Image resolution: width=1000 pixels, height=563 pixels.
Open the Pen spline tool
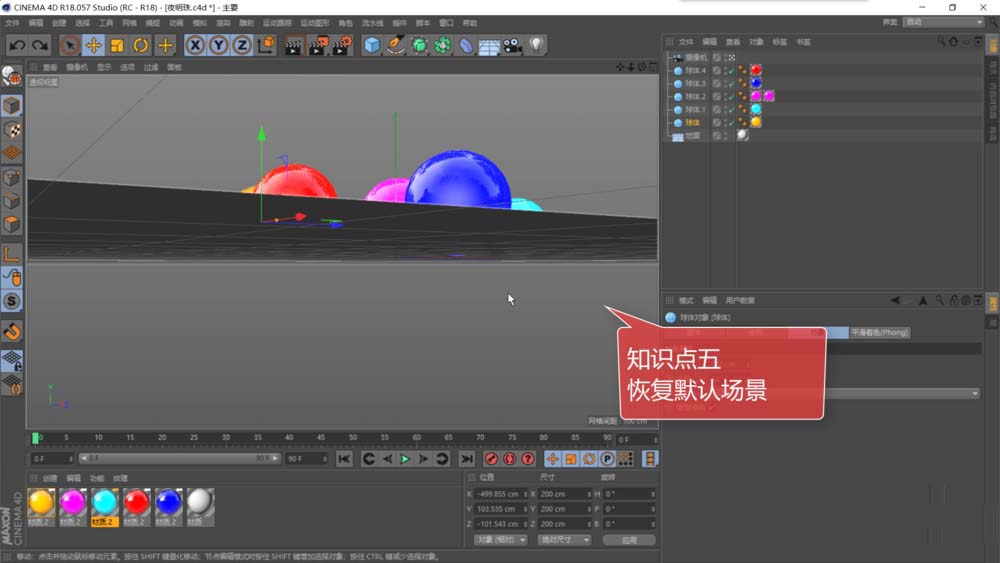(x=396, y=45)
